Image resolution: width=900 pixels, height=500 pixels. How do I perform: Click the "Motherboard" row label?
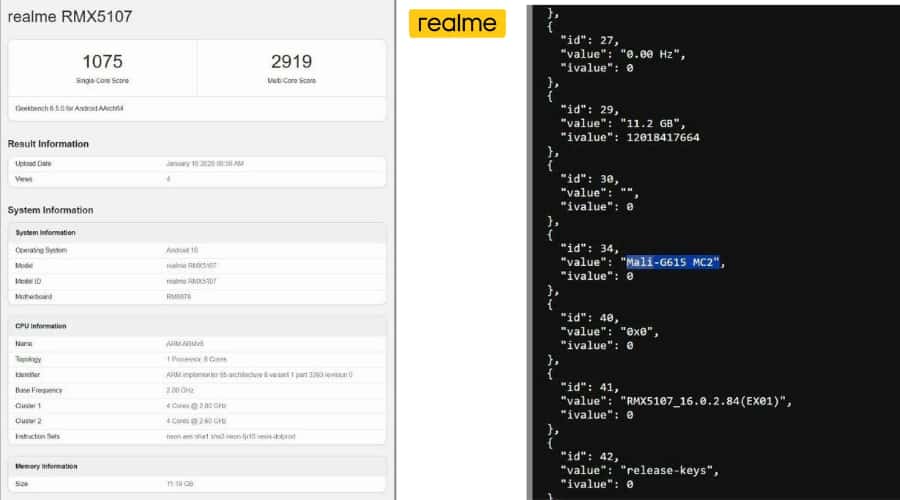click(33, 297)
